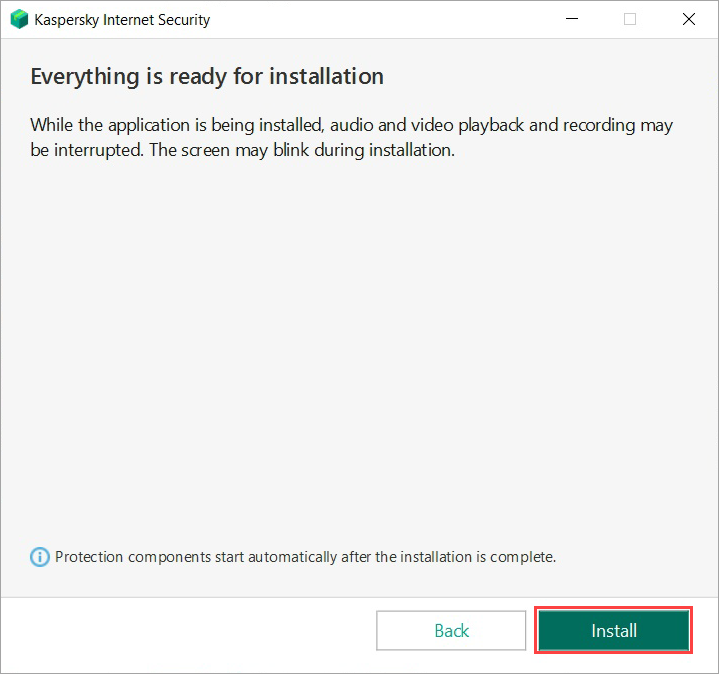Viewport: 719px width, 674px height.
Task: Click the word "installation" in the heading
Action: coord(329,77)
